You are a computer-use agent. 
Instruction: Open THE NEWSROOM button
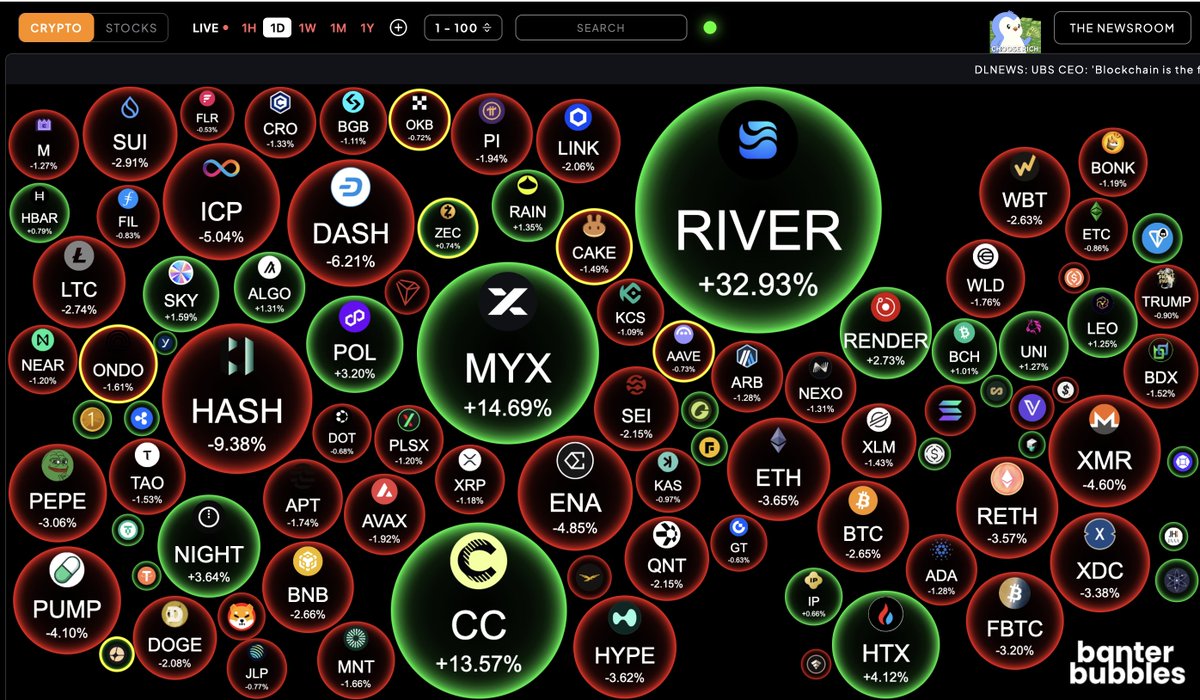tap(1122, 28)
